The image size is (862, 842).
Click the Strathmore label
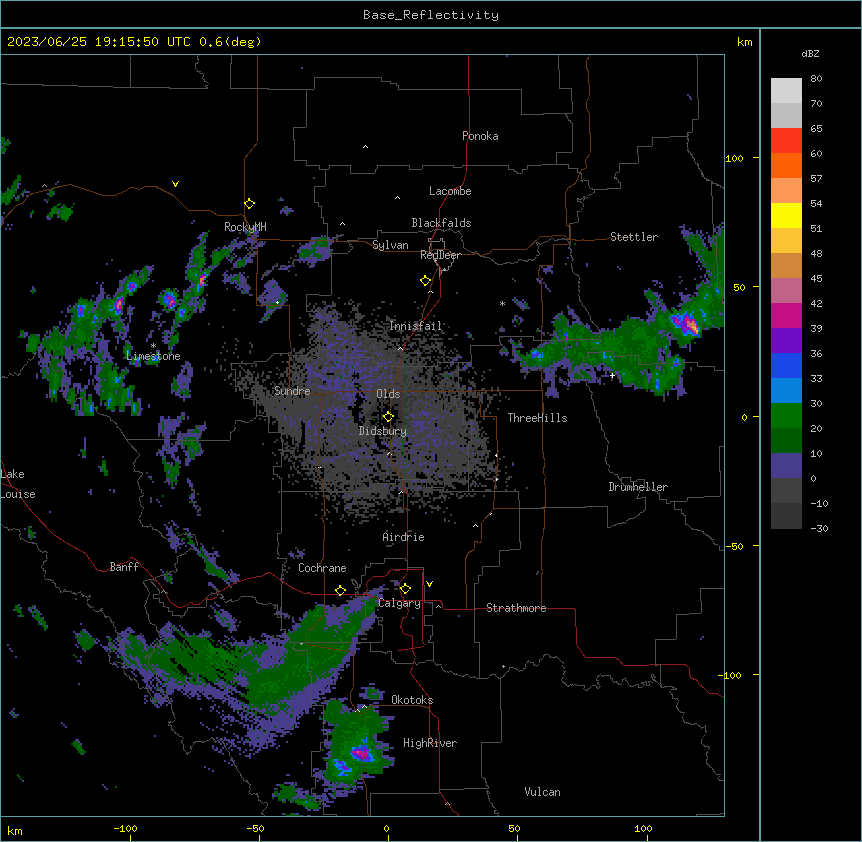516,608
